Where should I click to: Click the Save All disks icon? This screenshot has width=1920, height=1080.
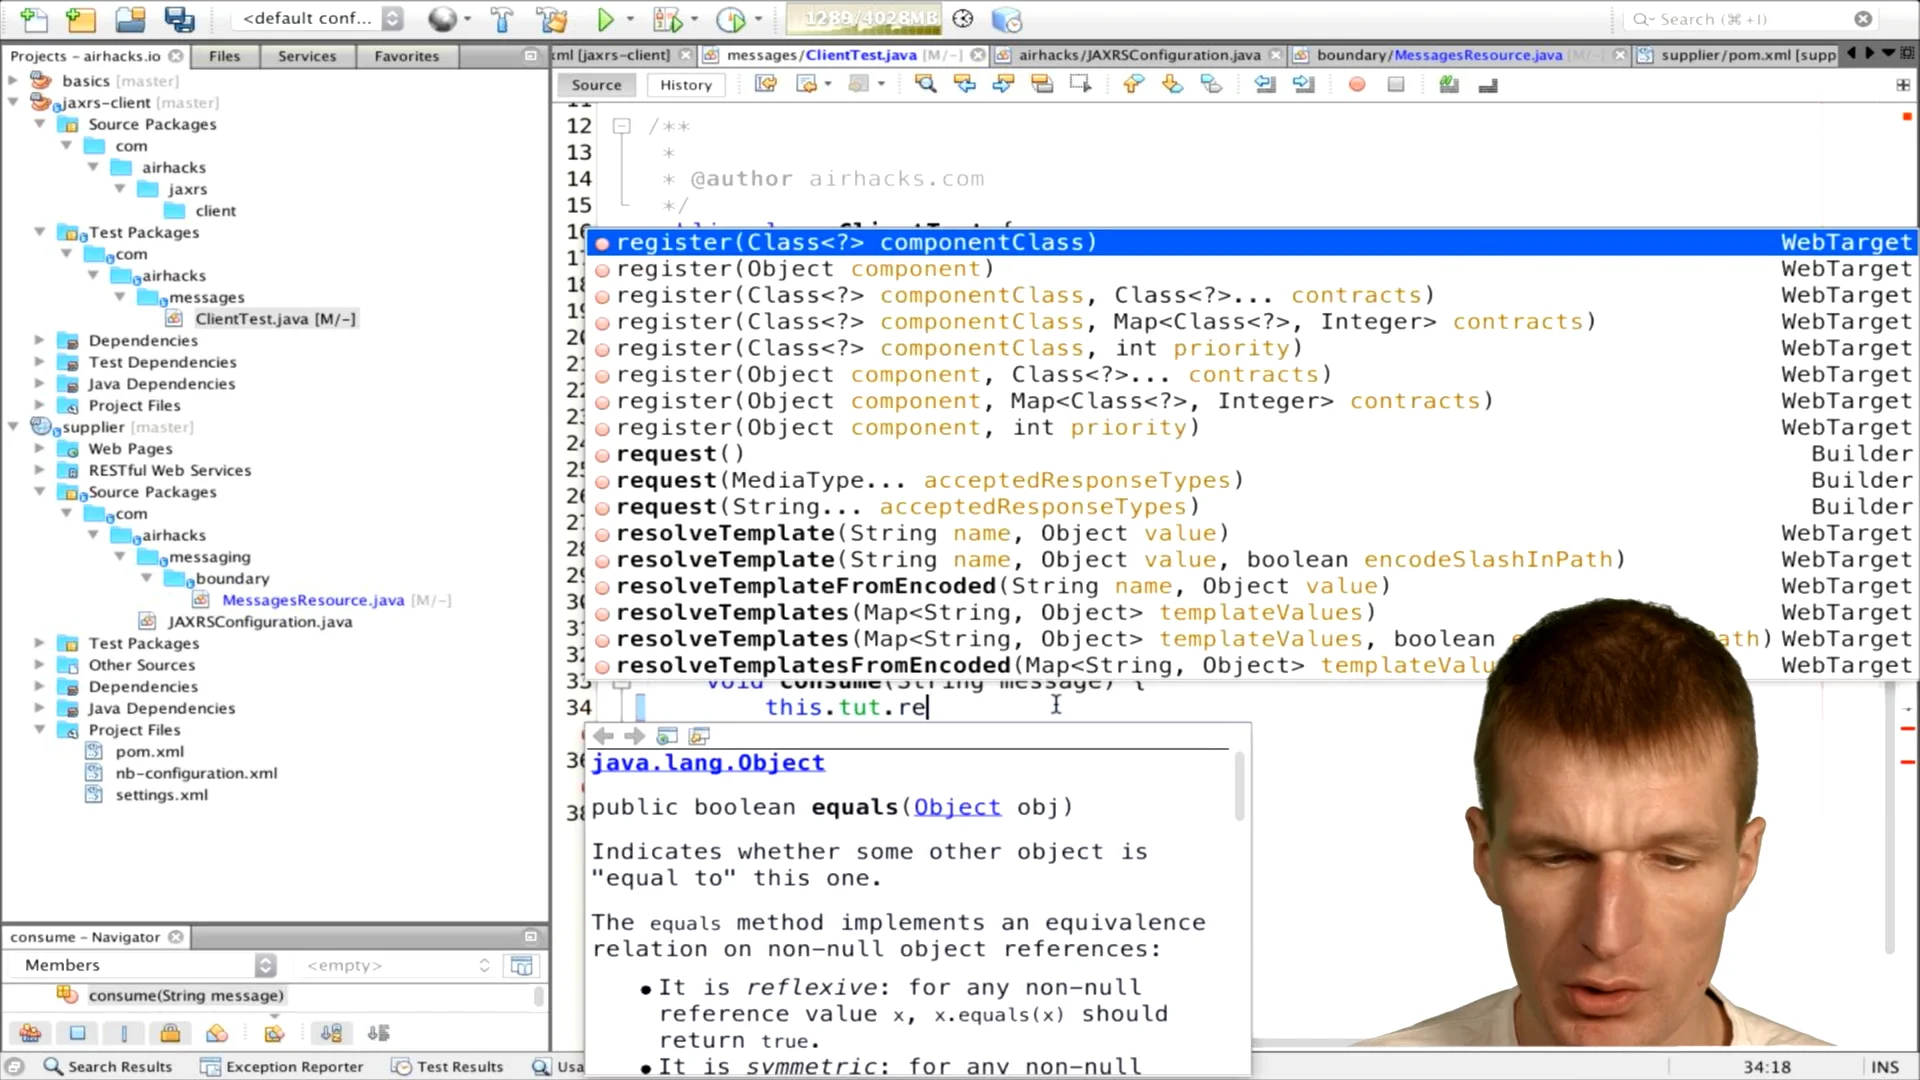tap(179, 19)
